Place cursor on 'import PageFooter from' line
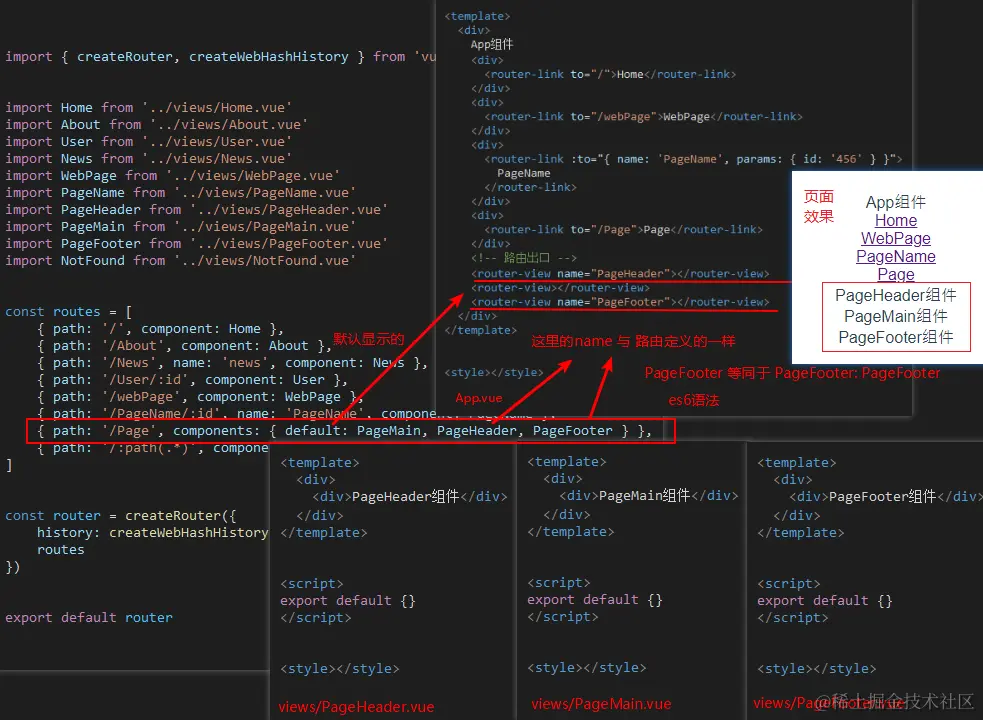Image resolution: width=983 pixels, height=720 pixels. tap(197, 243)
